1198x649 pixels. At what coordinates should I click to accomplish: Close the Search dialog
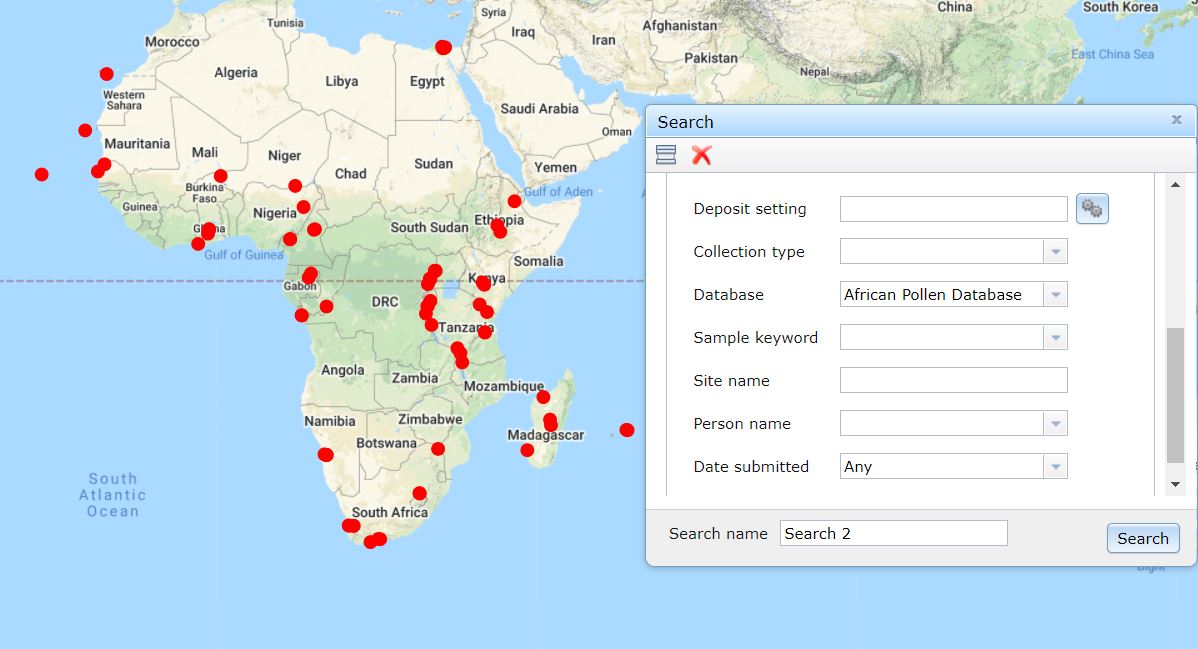[1176, 120]
